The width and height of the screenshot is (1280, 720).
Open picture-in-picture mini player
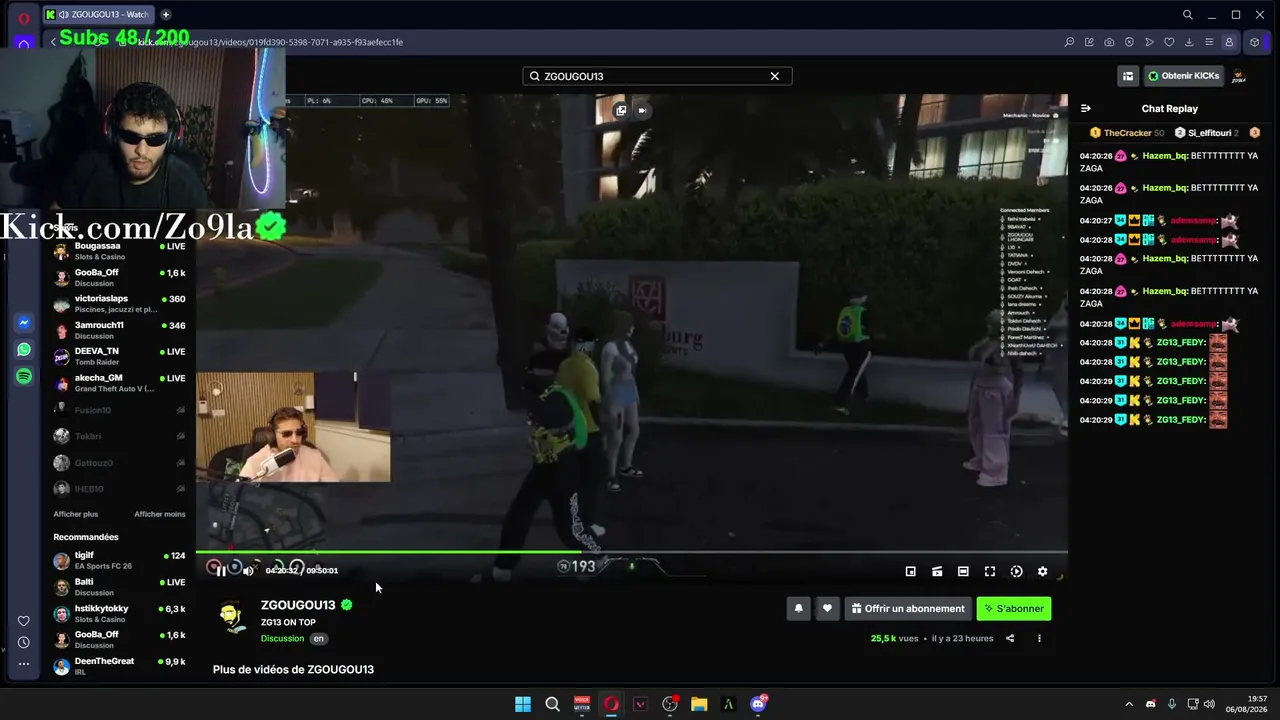pyautogui.click(x=910, y=571)
